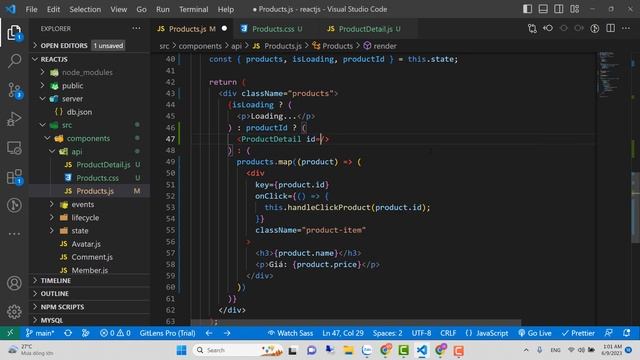Image resolution: width=640 pixels, height=360 pixels.
Task: Click the compare changes editor icon
Action: [x=532, y=28]
